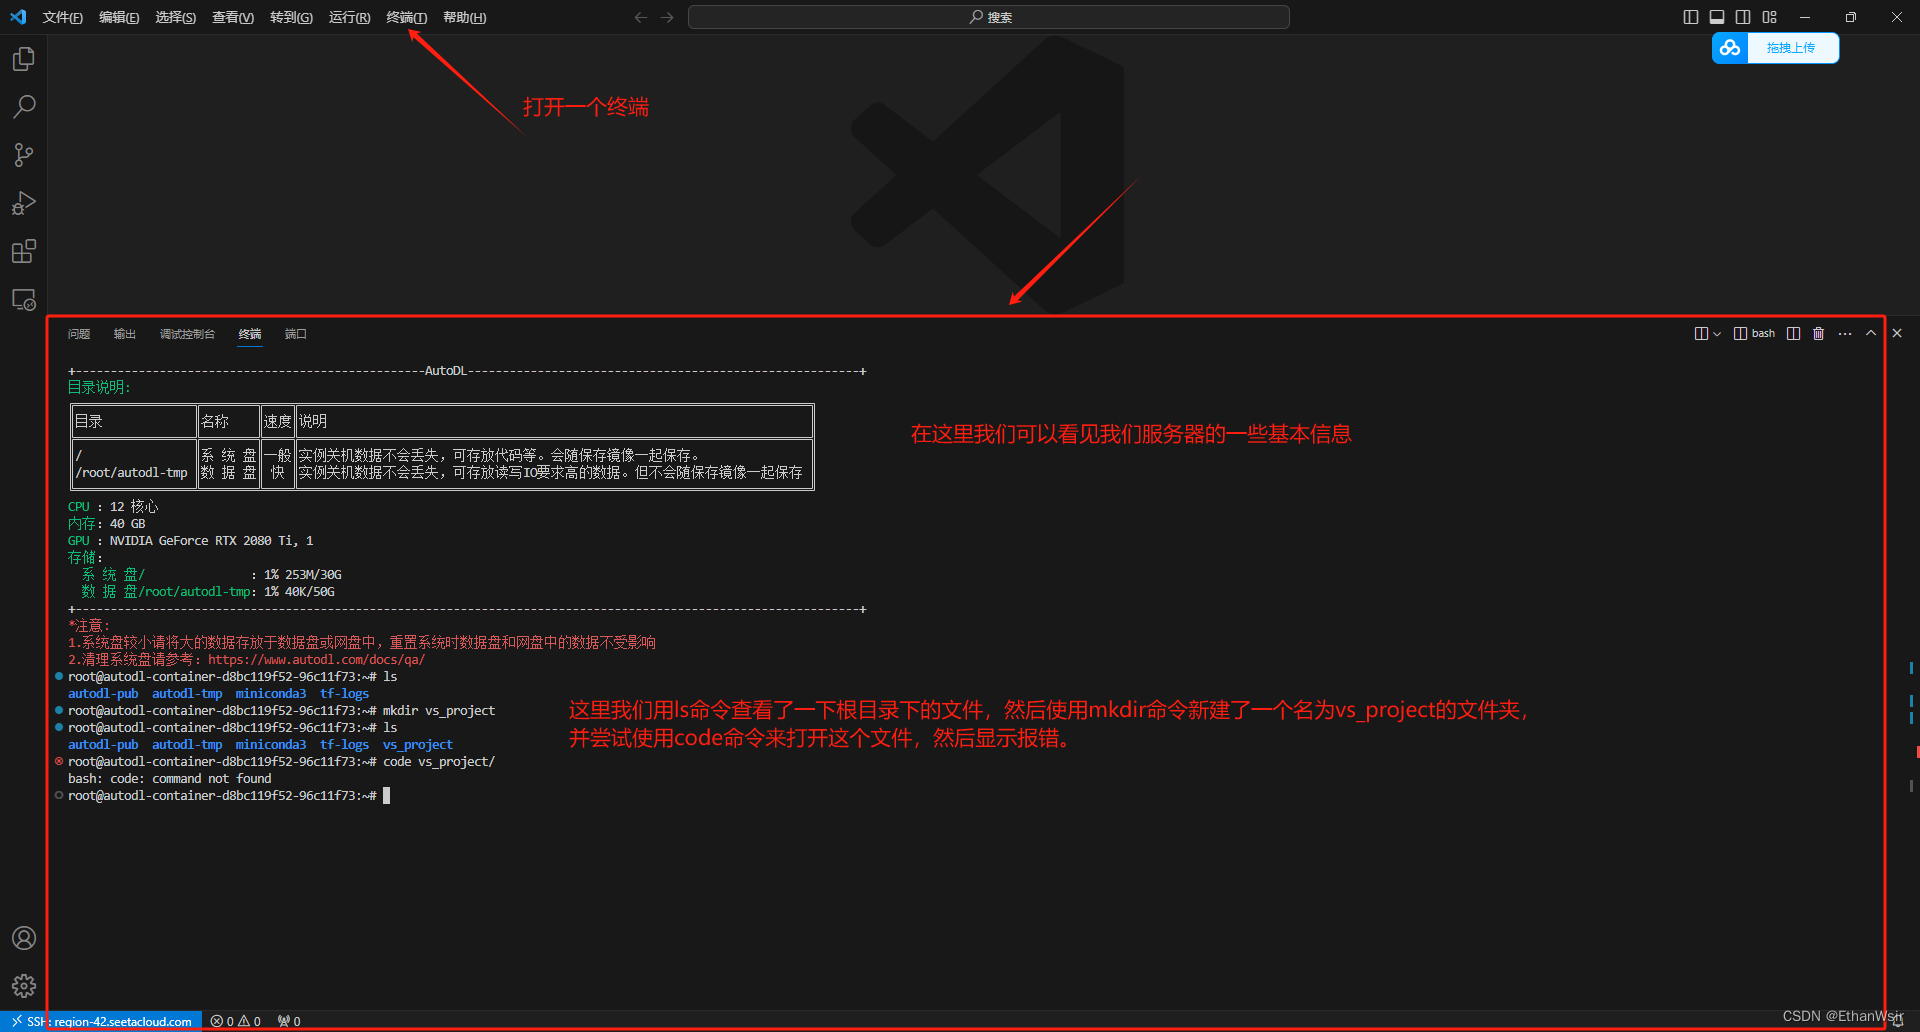This screenshot has width=1920, height=1032.
Task: Open the Manage settings gear
Action: pyautogui.click(x=24, y=986)
